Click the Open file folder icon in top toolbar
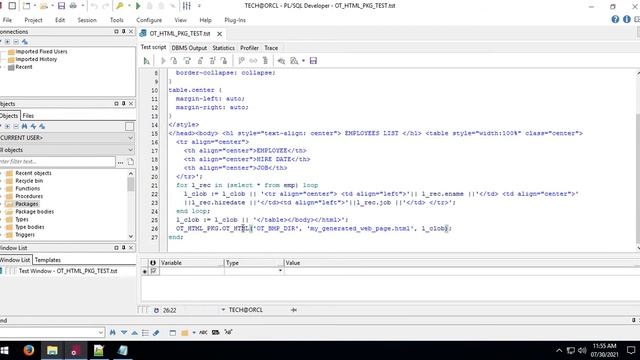Viewport: 640px width, 360px height. 44,6
